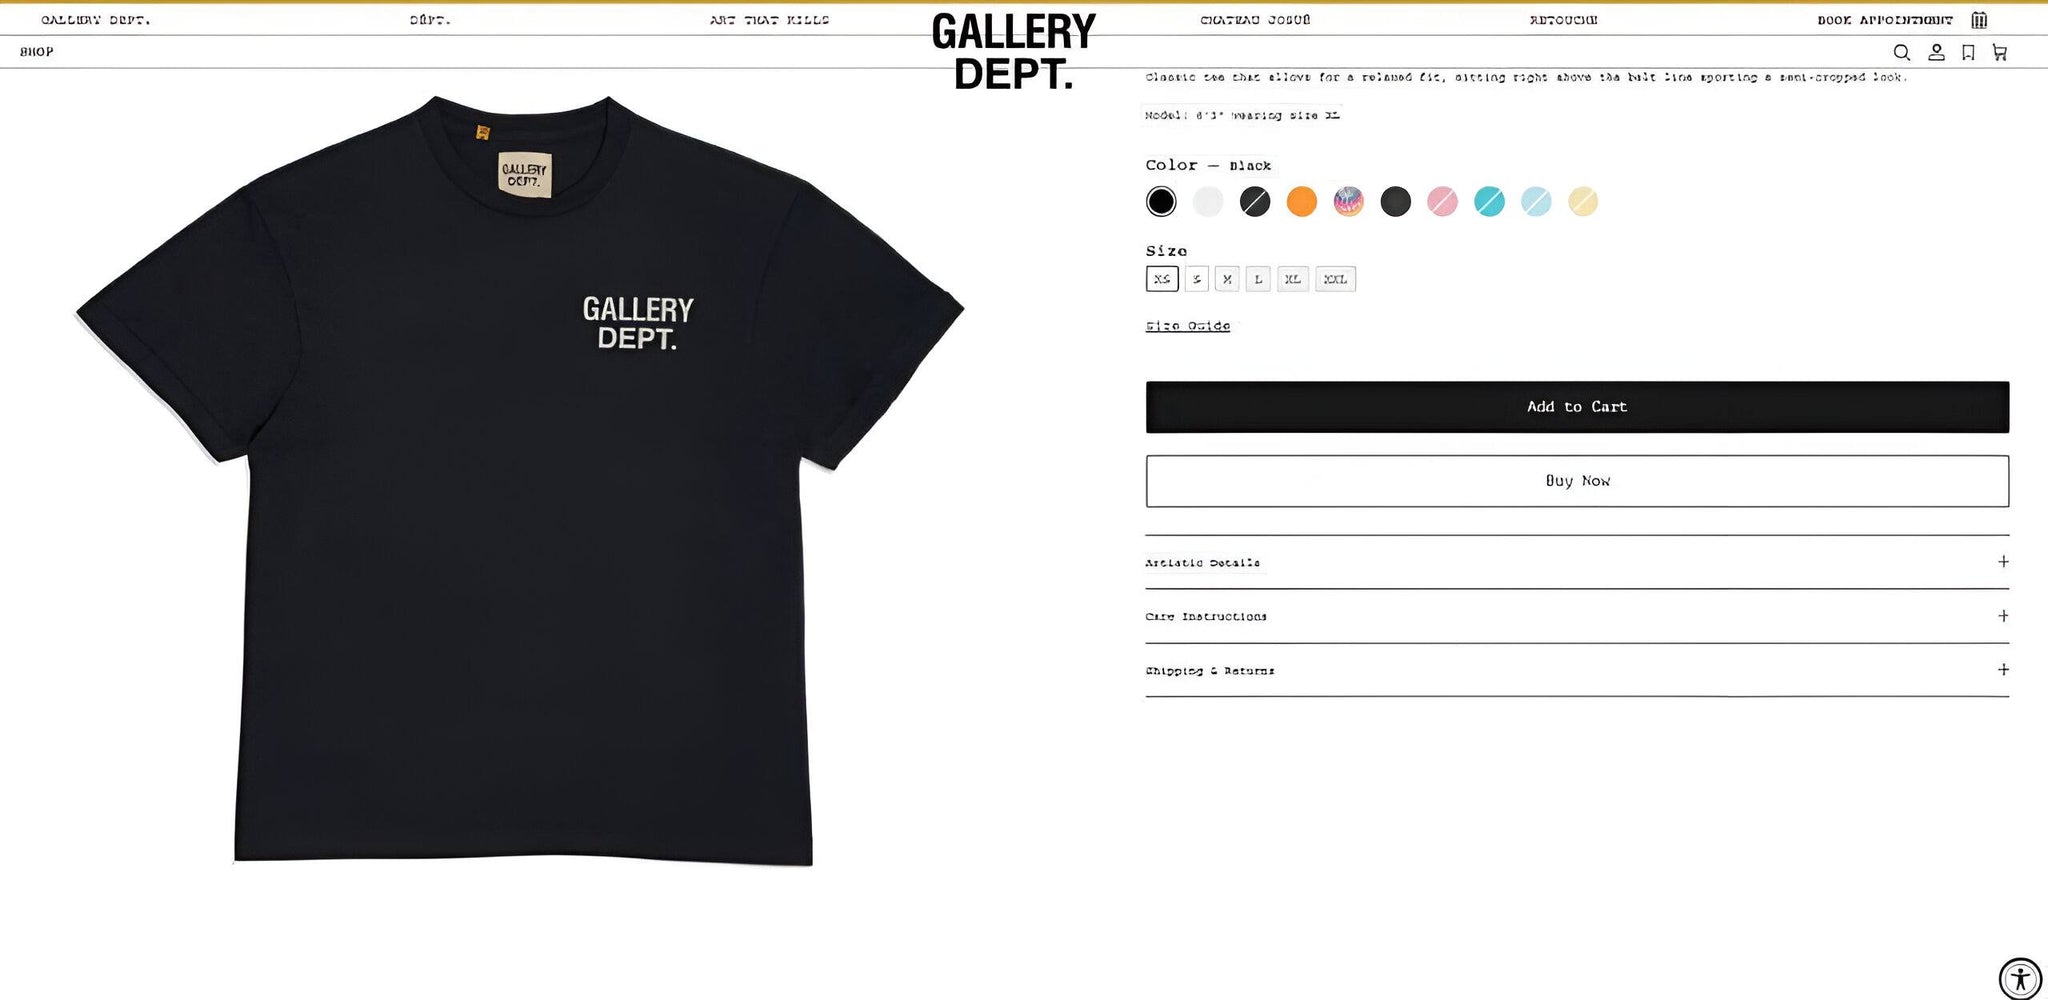The width and height of the screenshot is (2048, 1000).
Task: Expand the Shipping & Returns section
Action: click(1577, 670)
